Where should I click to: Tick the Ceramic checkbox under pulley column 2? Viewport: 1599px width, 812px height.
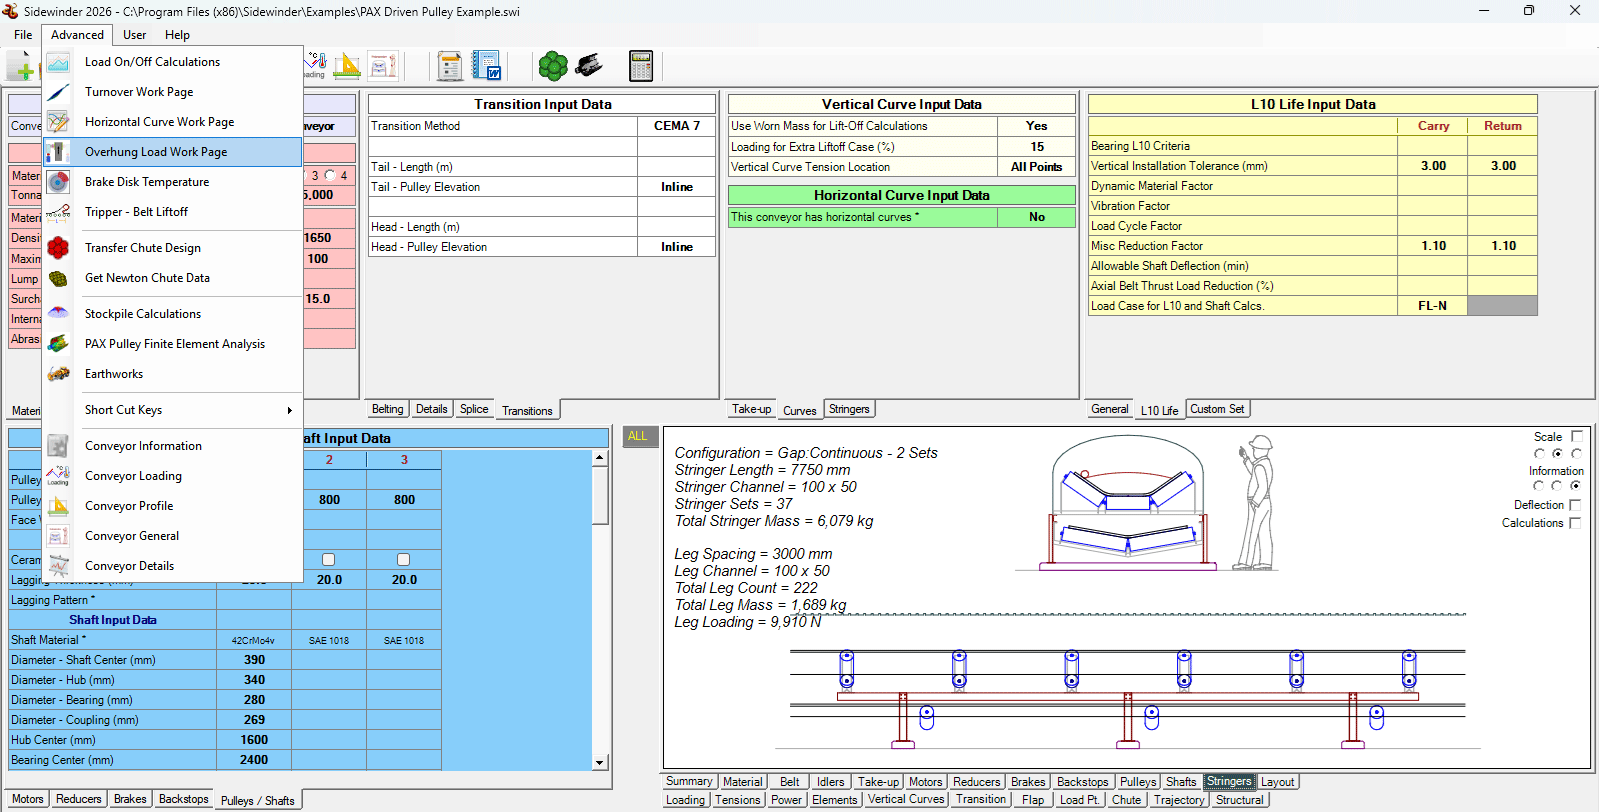(328, 560)
